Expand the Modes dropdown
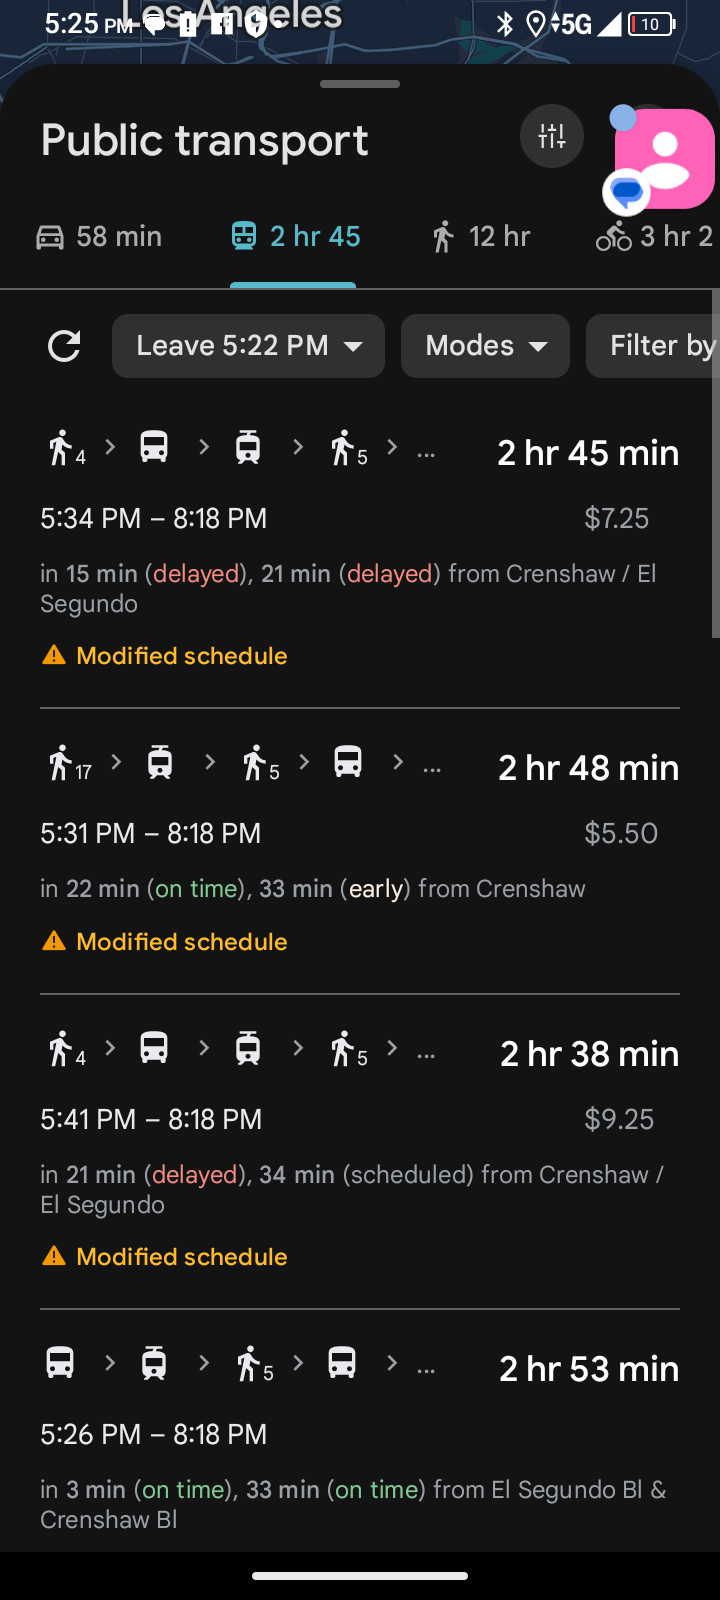 click(485, 346)
